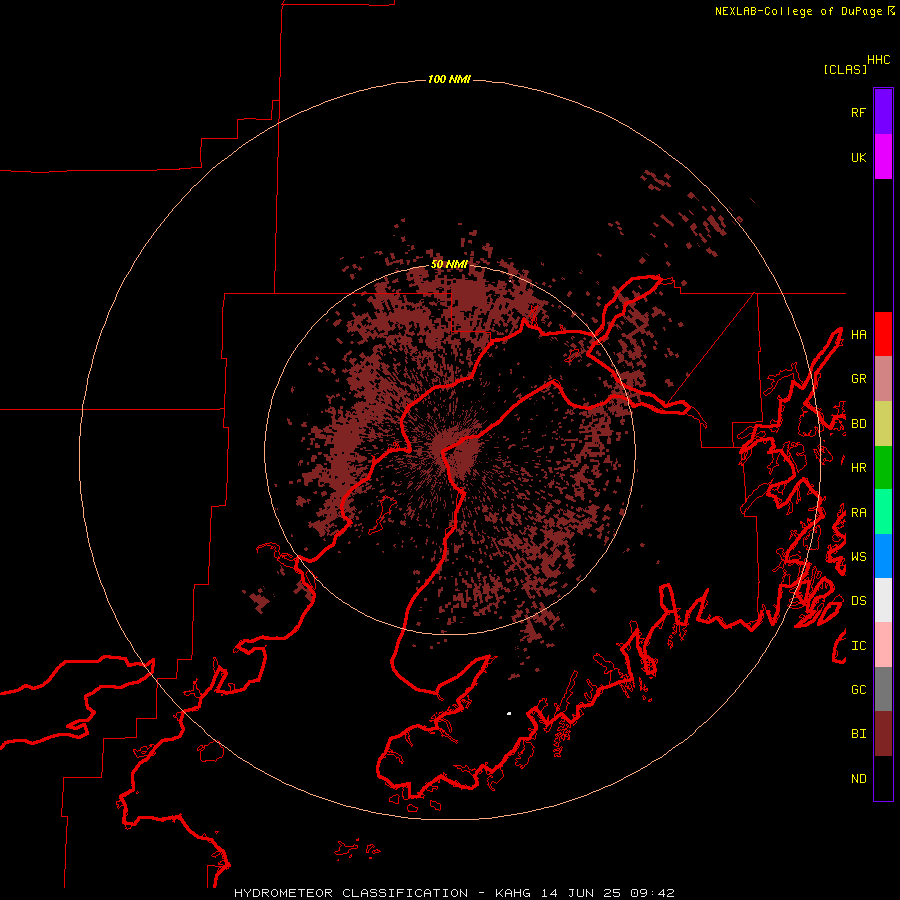
Task: Click the UK magenta legend swatch
Action: tap(883, 157)
